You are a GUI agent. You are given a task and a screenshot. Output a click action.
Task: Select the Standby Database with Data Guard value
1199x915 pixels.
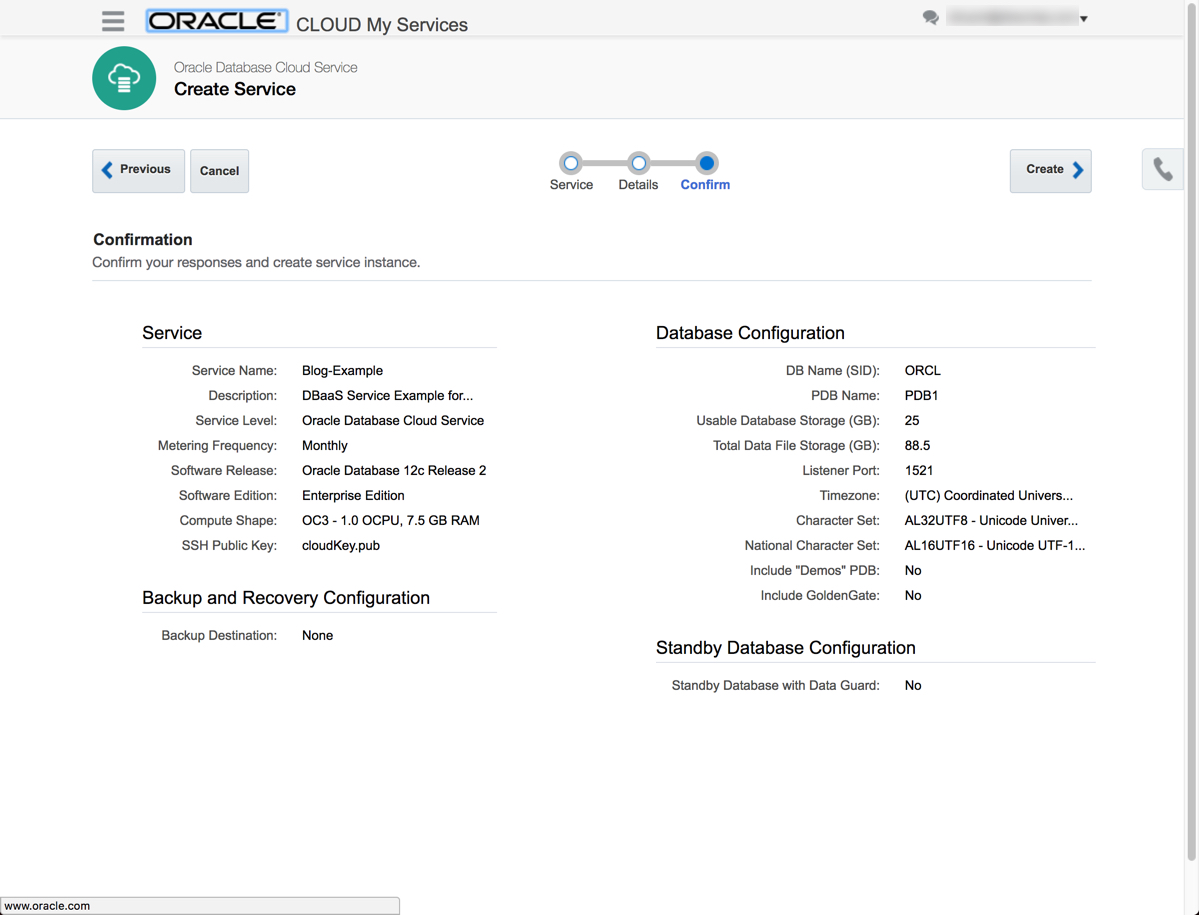[x=913, y=686]
